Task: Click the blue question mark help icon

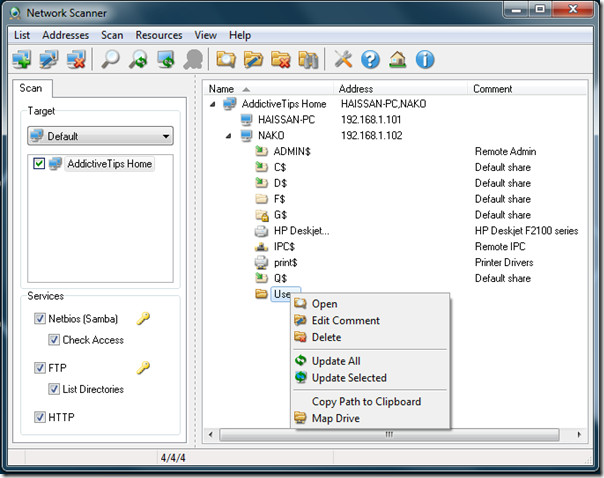Action: coord(370,60)
